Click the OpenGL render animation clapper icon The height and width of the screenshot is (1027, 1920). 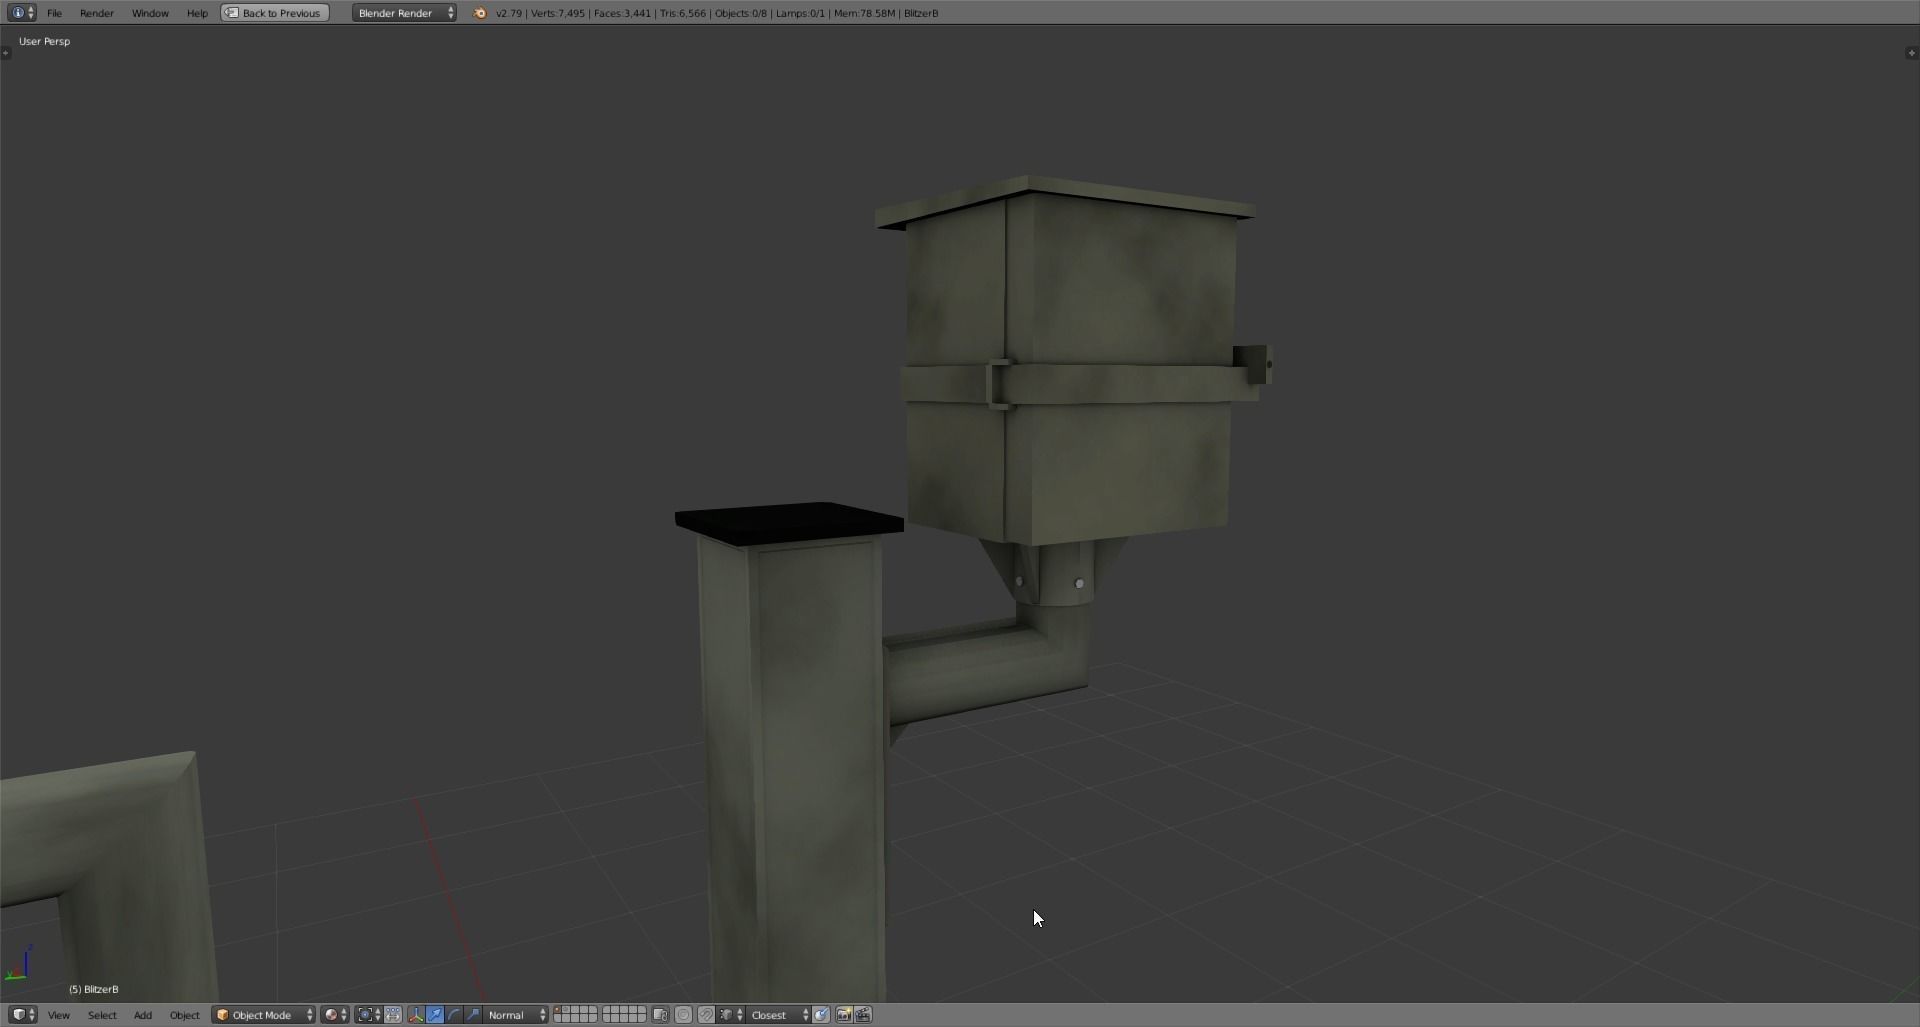(x=864, y=1015)
